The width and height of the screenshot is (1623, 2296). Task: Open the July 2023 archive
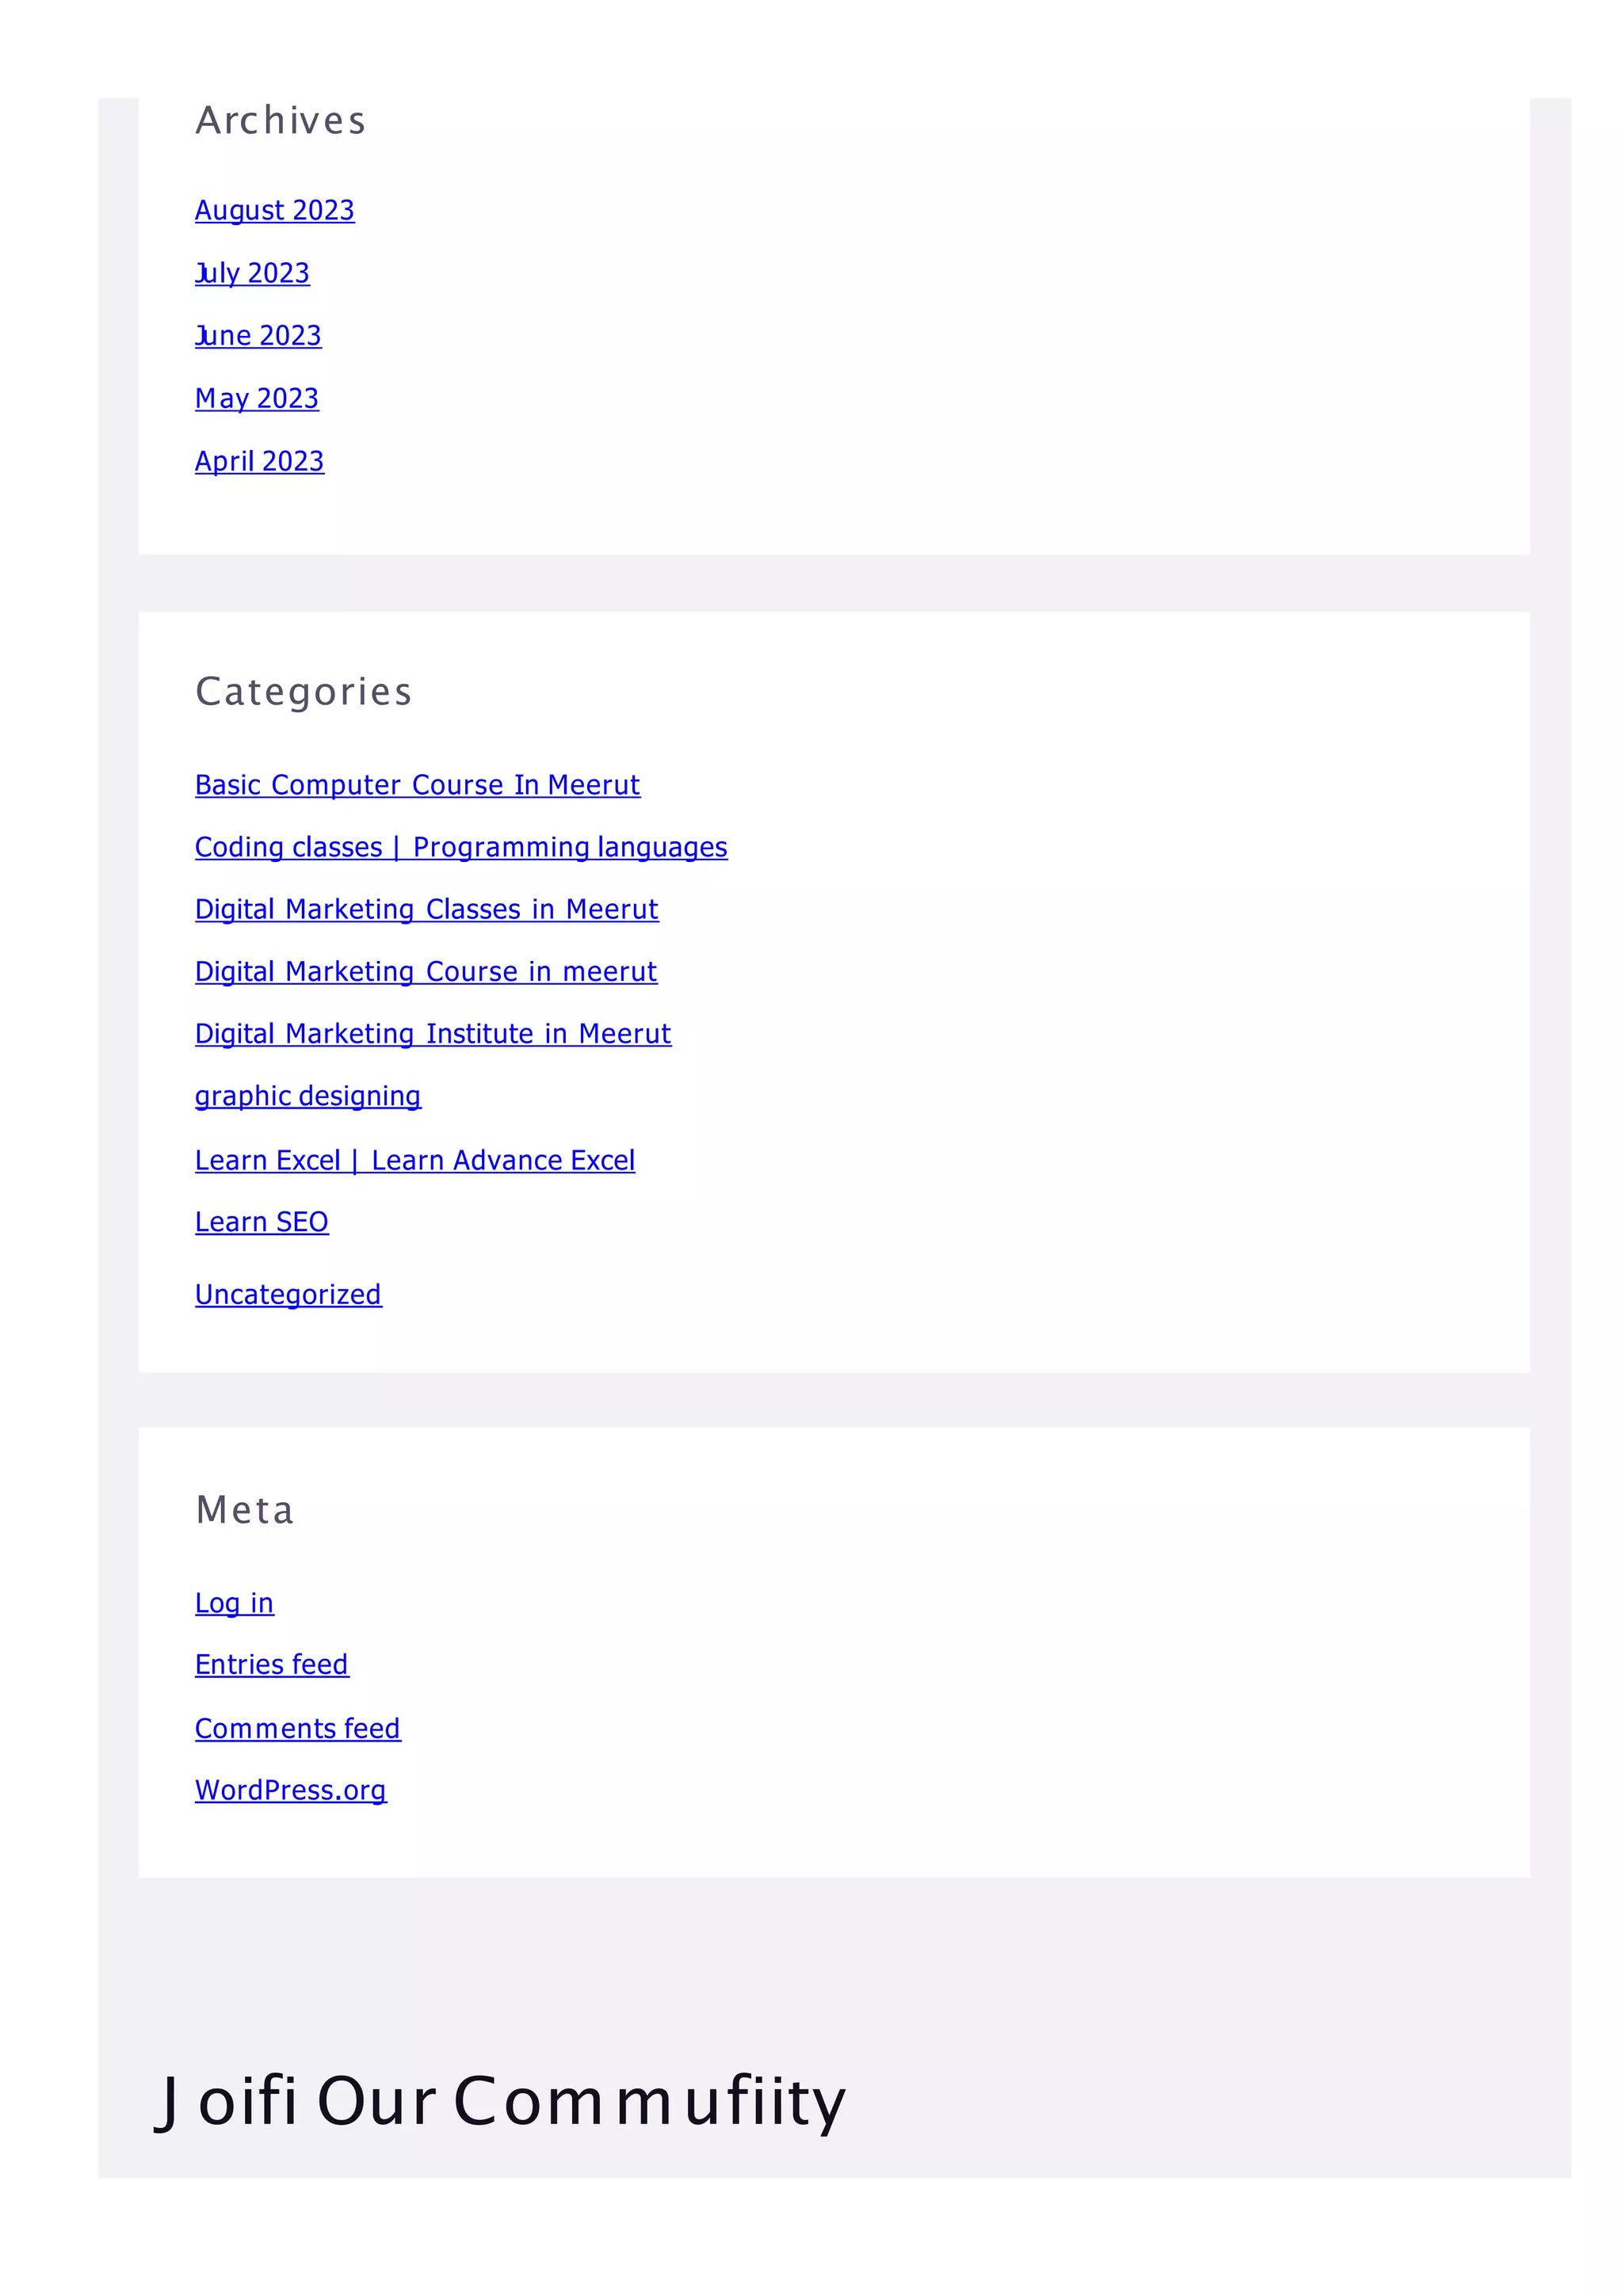coord(252,273)
